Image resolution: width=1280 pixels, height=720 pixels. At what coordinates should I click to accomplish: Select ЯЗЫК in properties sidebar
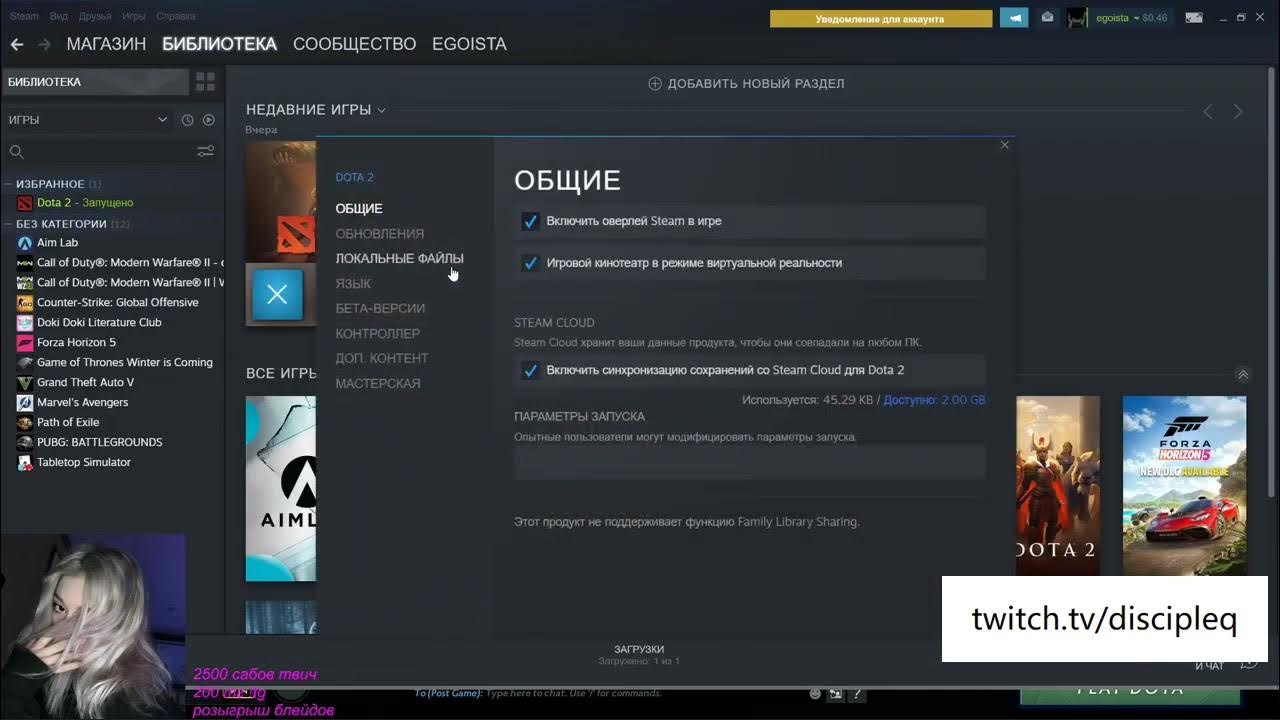[353, 284]
